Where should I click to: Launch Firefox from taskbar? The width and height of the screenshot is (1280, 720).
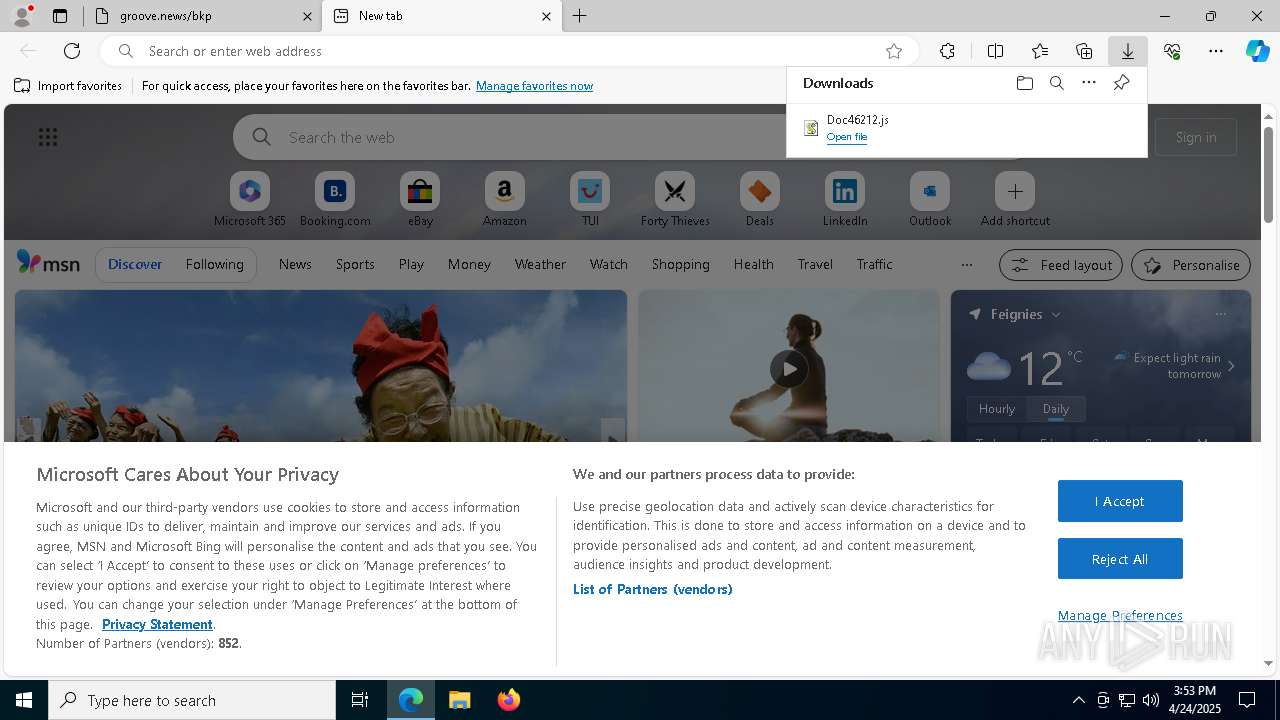point(508,700)
